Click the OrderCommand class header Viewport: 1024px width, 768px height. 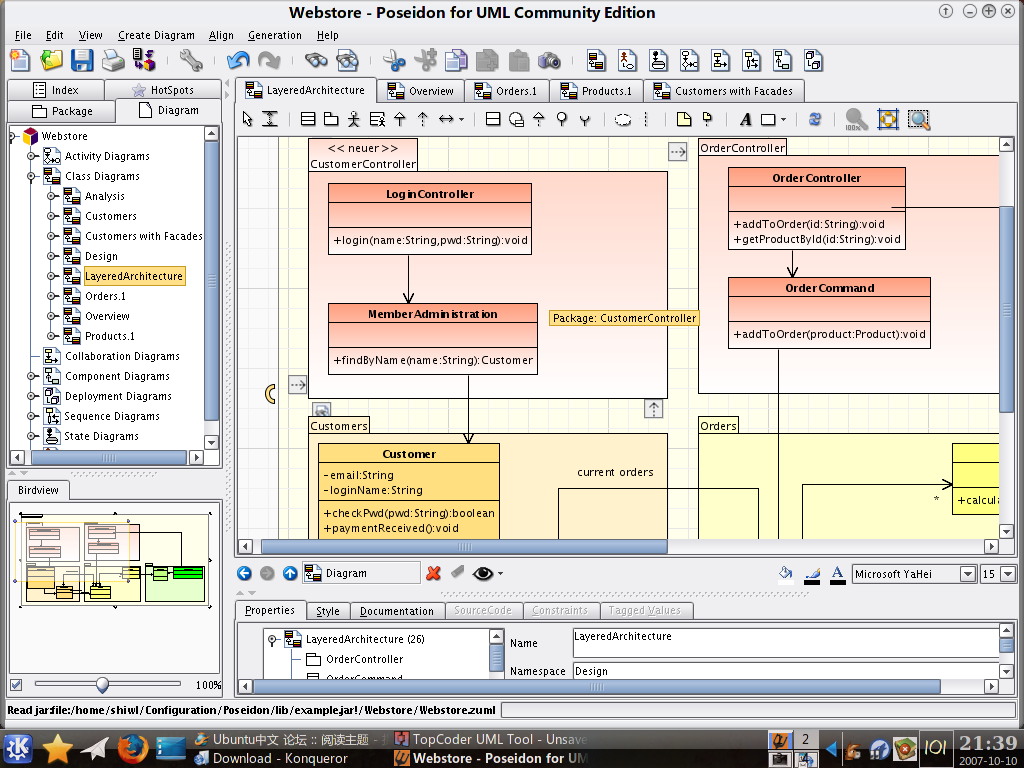tap(829, 287)
